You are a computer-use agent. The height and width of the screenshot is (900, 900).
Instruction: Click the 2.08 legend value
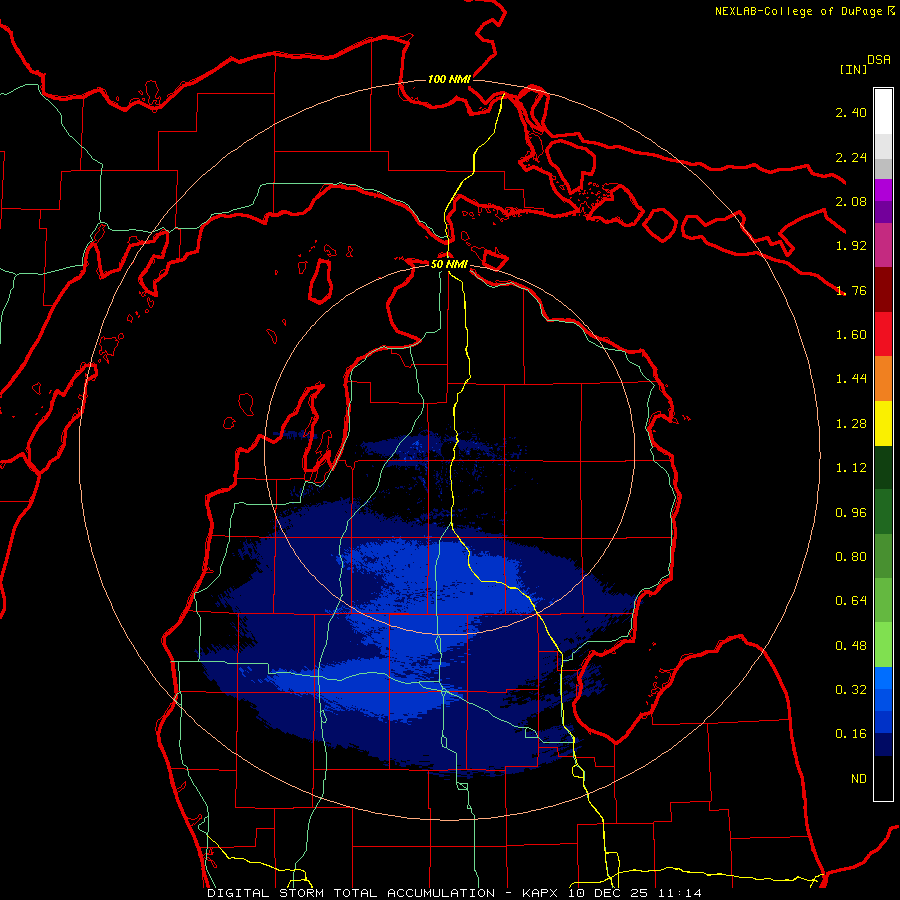point(851,201)
